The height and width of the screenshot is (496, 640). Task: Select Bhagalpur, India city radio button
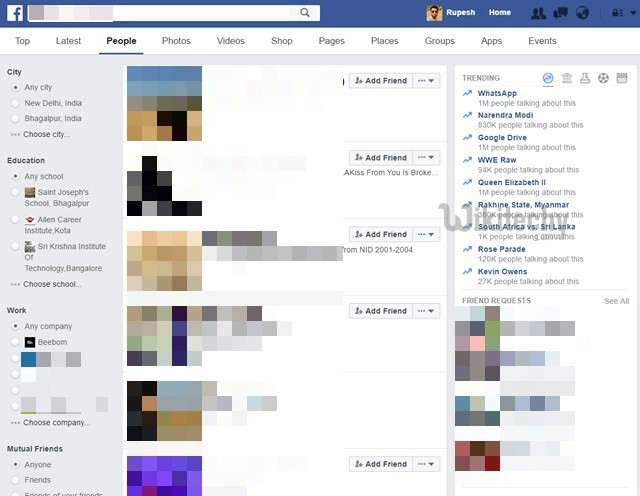(14, 118)
